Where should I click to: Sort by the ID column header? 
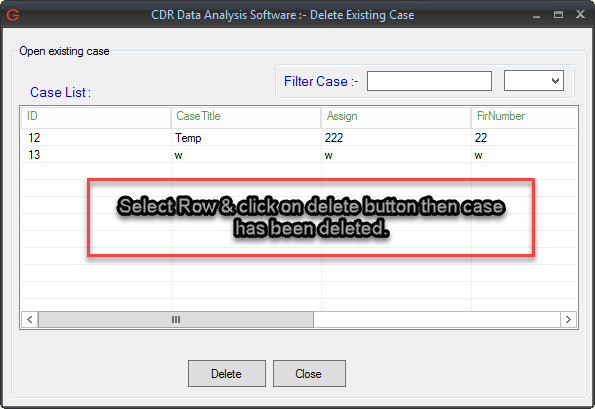96,117
